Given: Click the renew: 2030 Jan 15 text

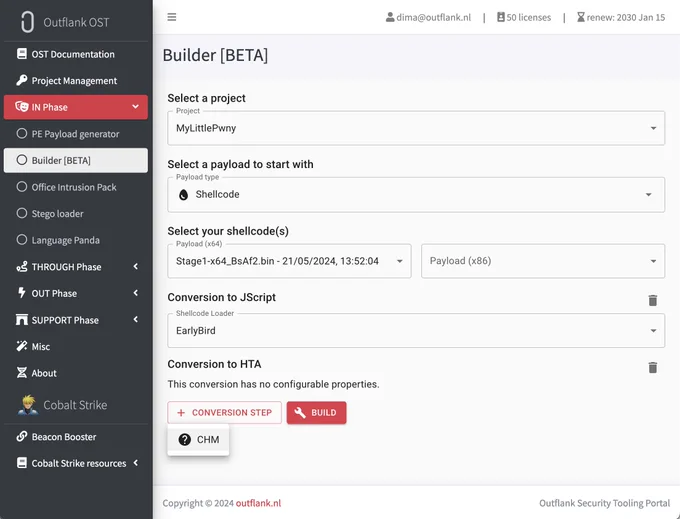Looking at the screenshot, I should (x=626, y=17).
